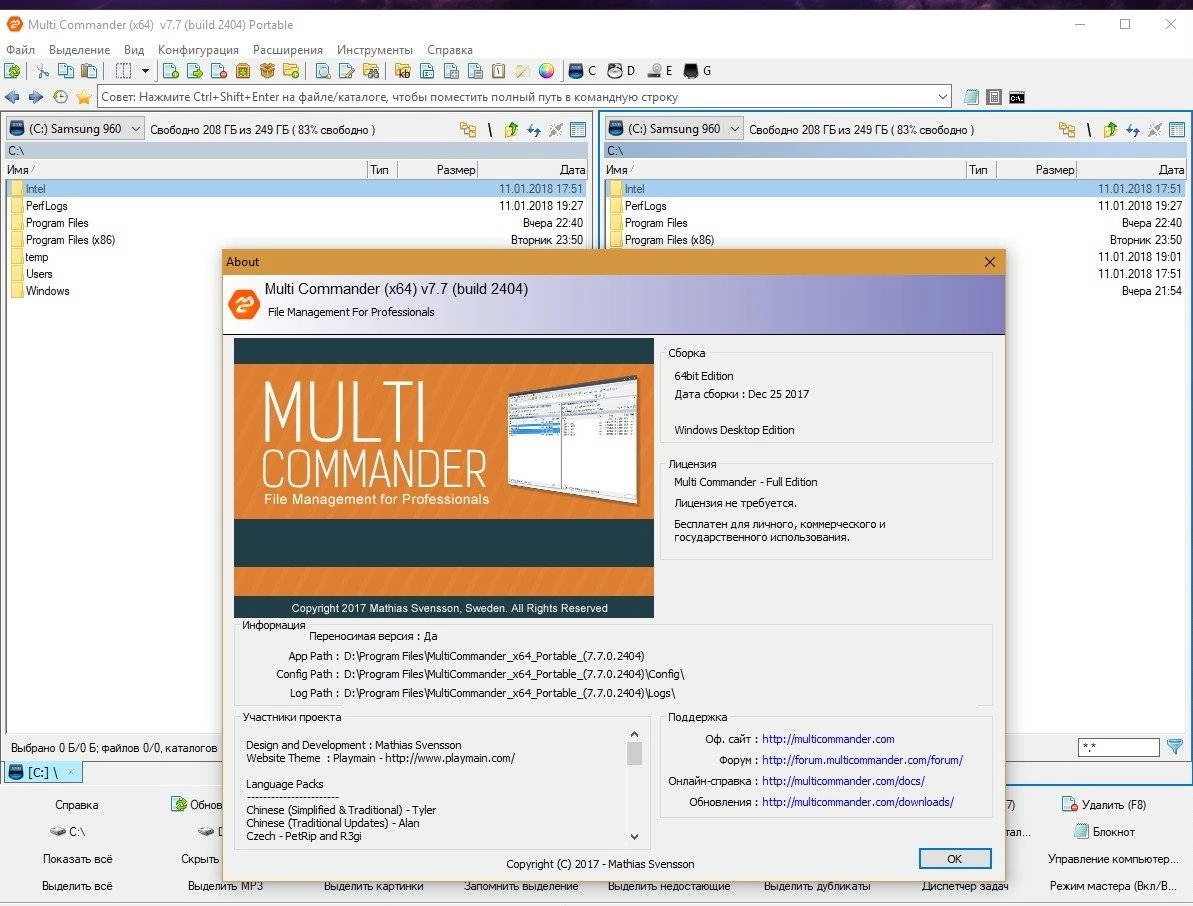Open the Инструменты menu
This screenshot has height=906, width=1193.
pos(374,49)
